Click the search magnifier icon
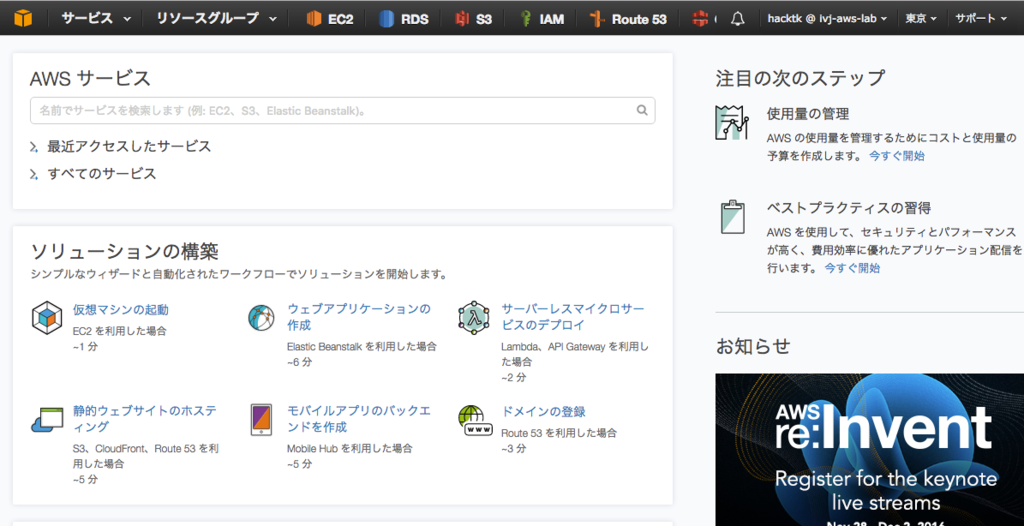Image resolution: width=1024 pixels, height=526 pixels. click(642, 110)
